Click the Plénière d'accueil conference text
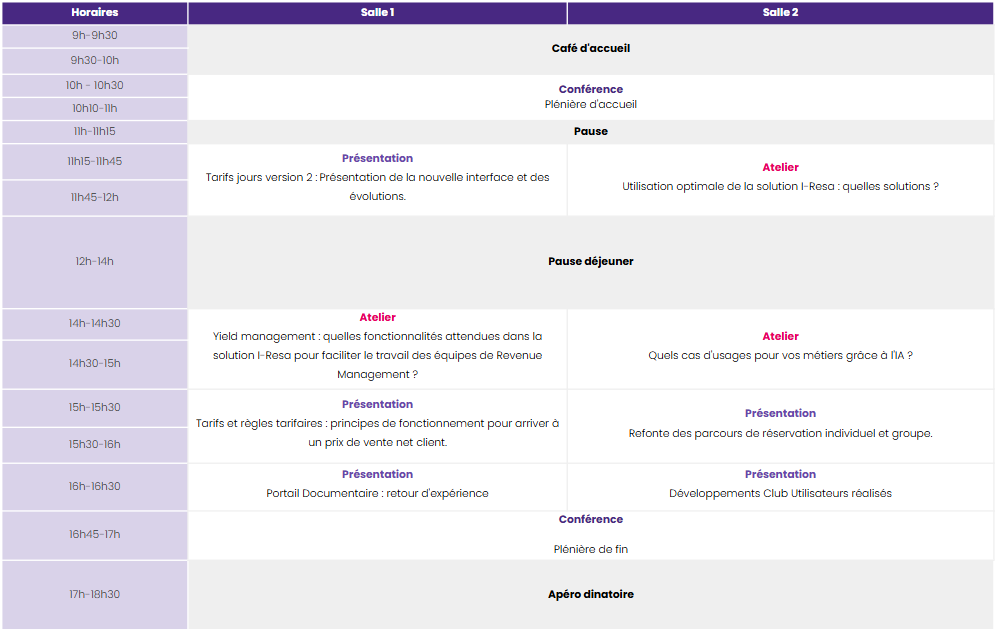 (590, 104)
